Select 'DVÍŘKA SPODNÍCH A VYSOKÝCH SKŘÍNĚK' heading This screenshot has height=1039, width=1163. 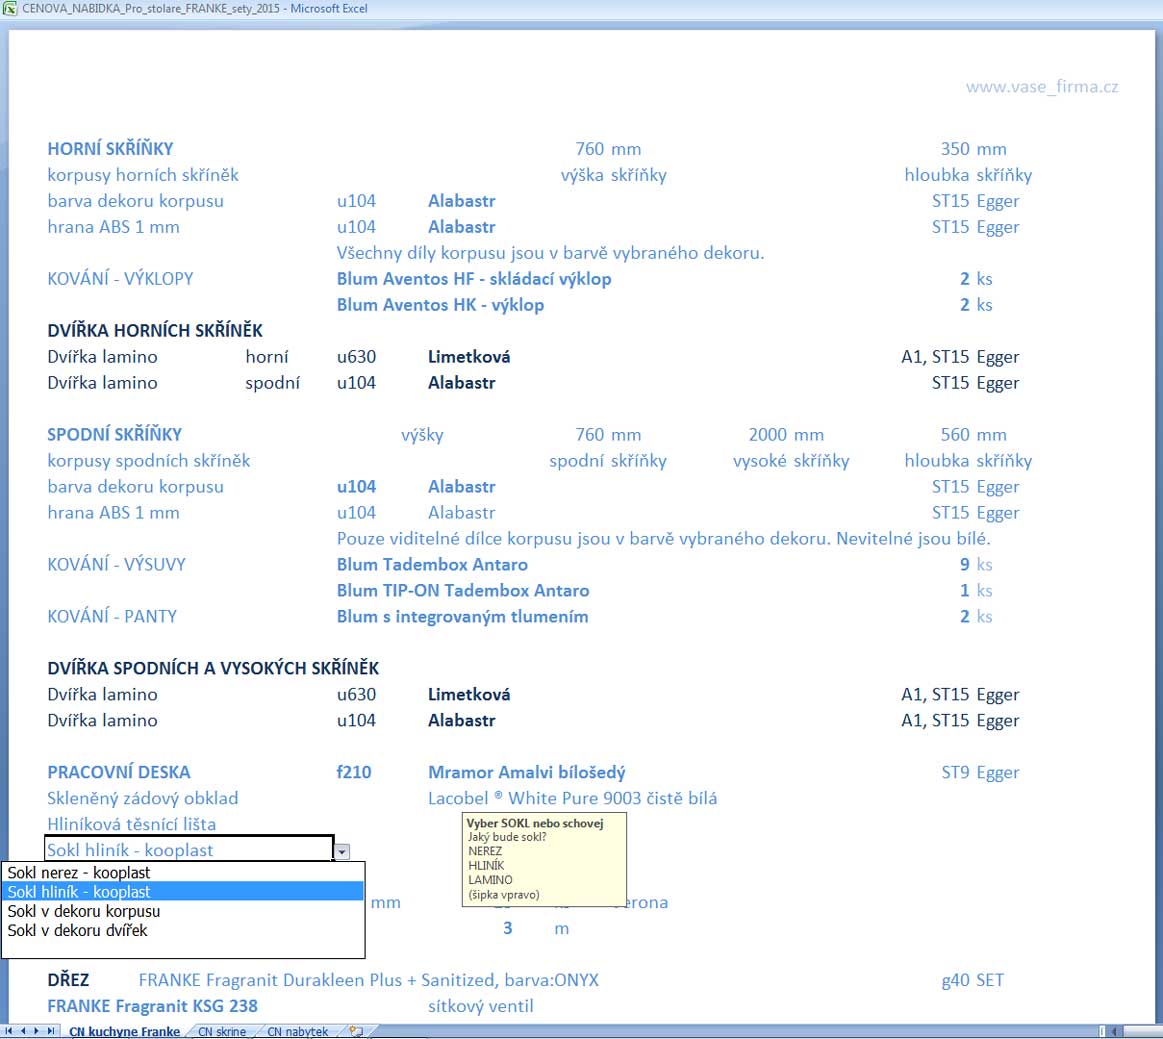tap(213, 668)
